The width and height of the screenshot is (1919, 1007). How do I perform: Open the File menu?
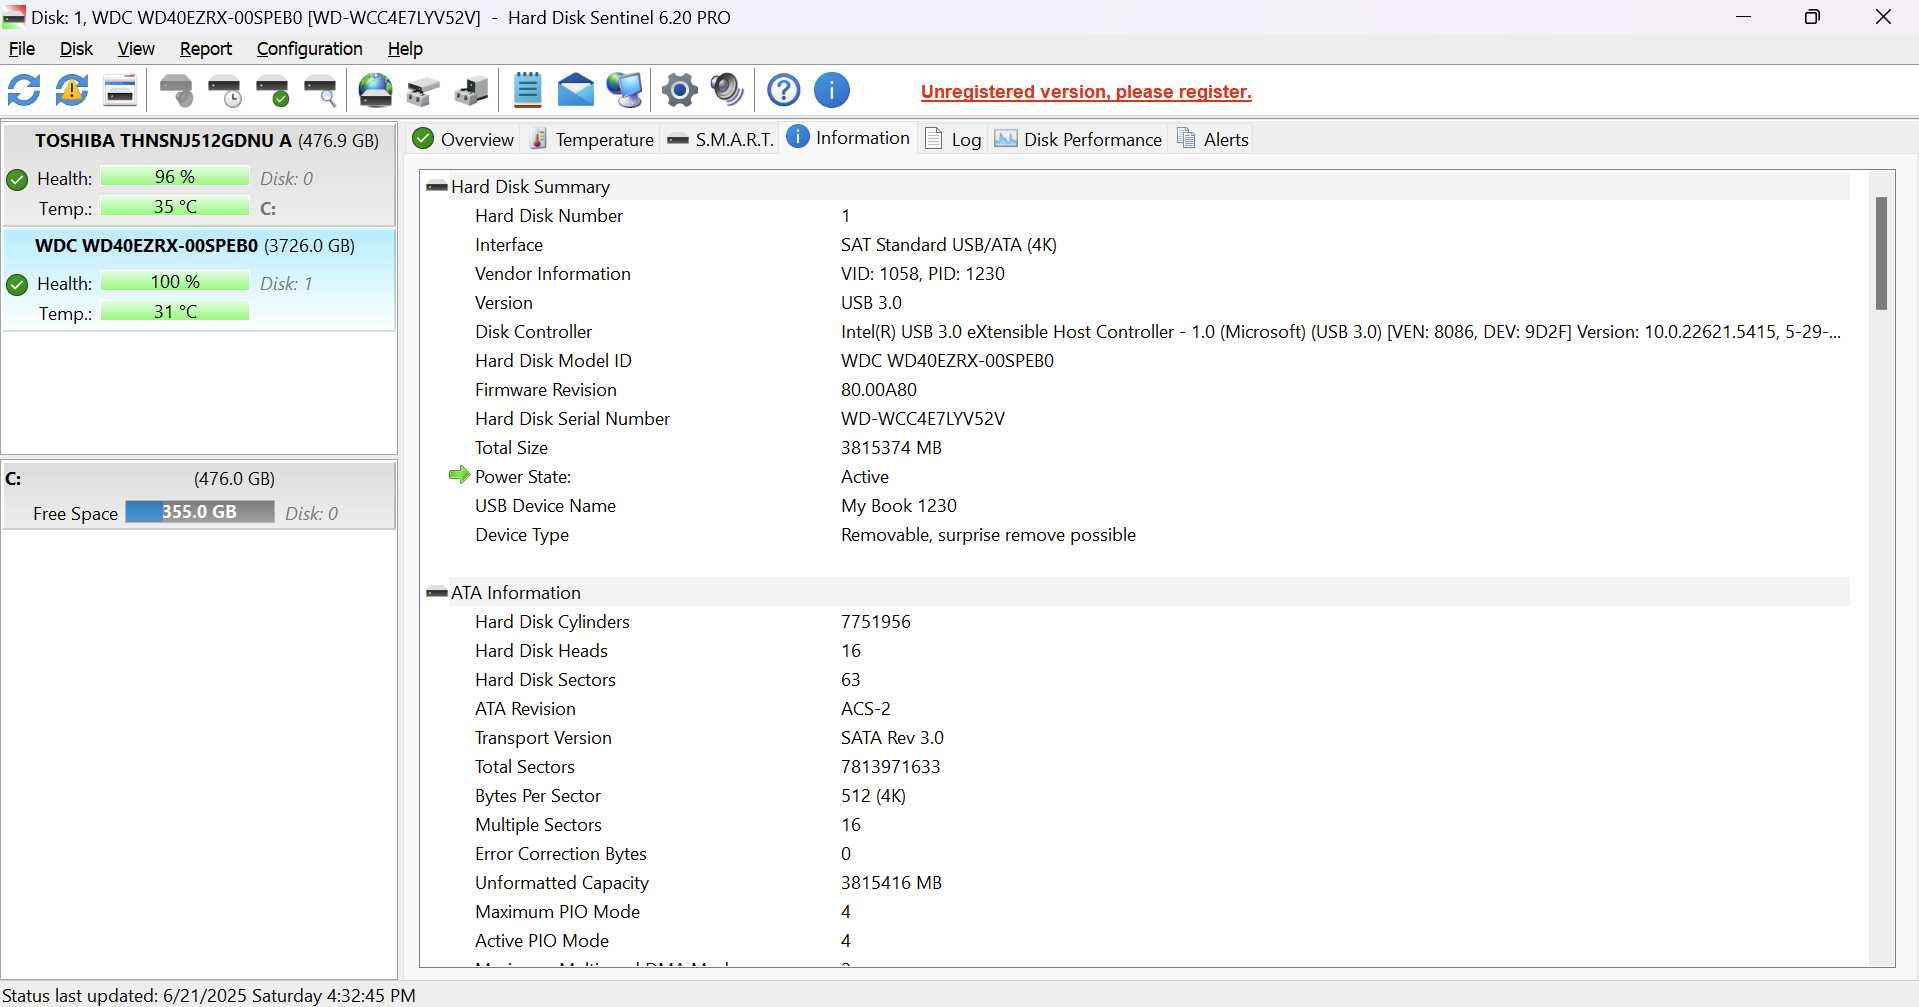point(21,49)
